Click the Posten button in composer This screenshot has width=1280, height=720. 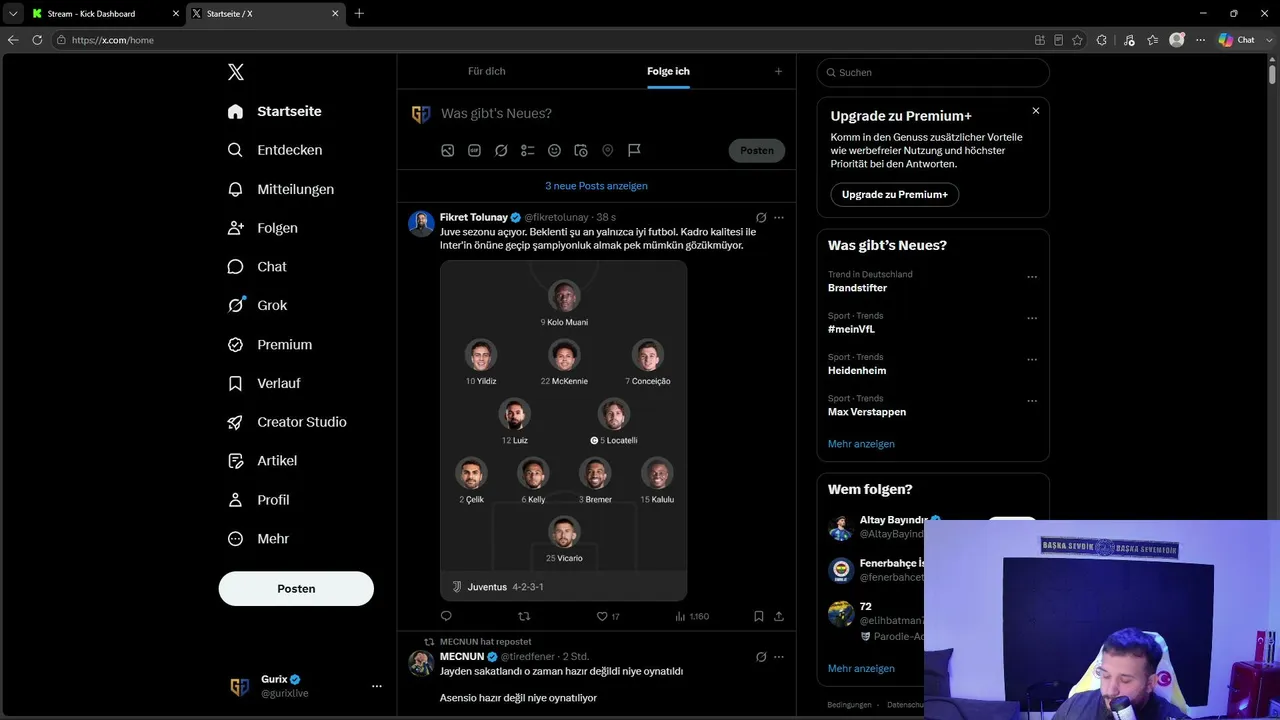757,150
